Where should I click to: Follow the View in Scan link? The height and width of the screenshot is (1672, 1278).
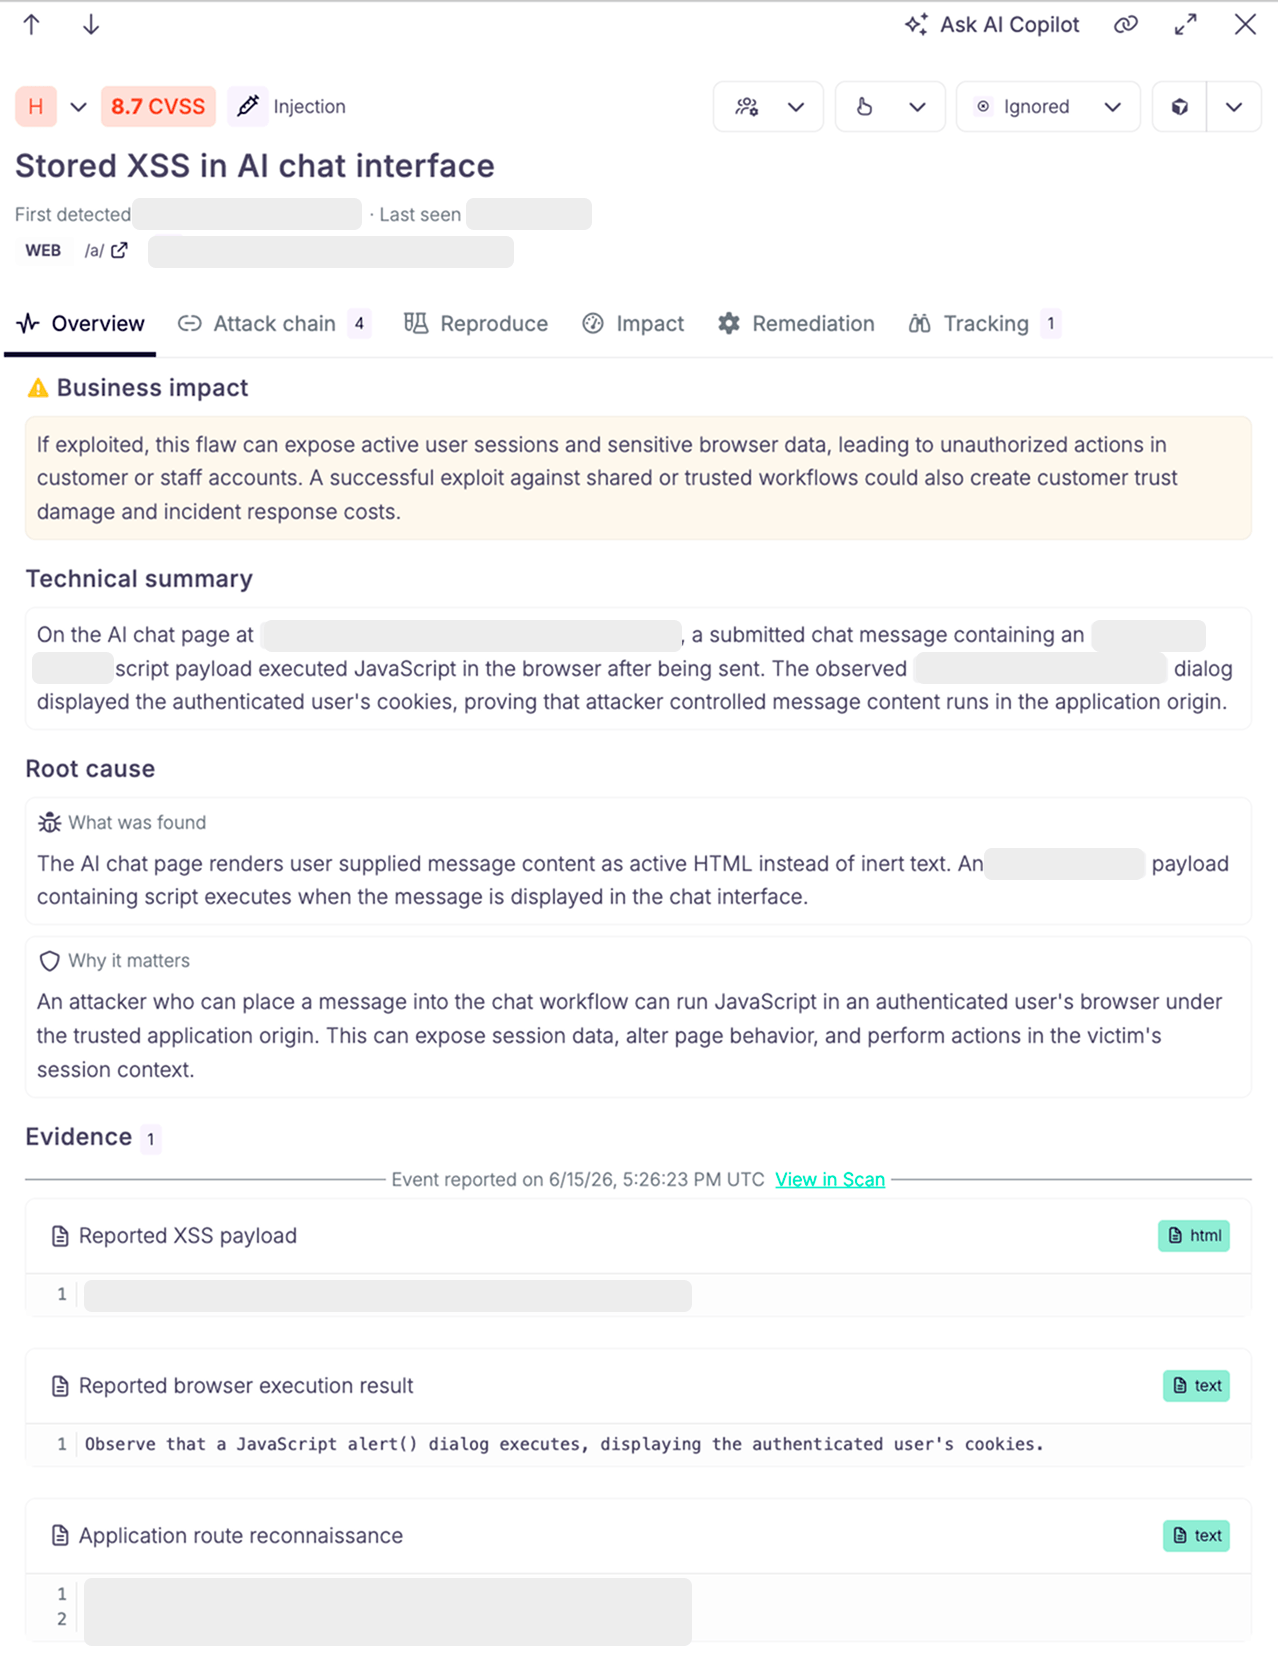830,1180
